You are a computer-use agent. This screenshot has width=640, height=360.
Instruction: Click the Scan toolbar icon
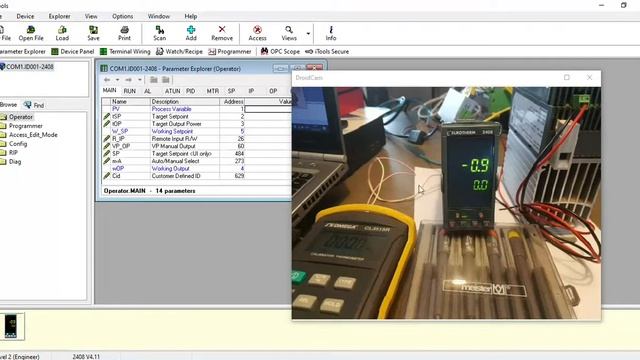click(x=160, y=33)
